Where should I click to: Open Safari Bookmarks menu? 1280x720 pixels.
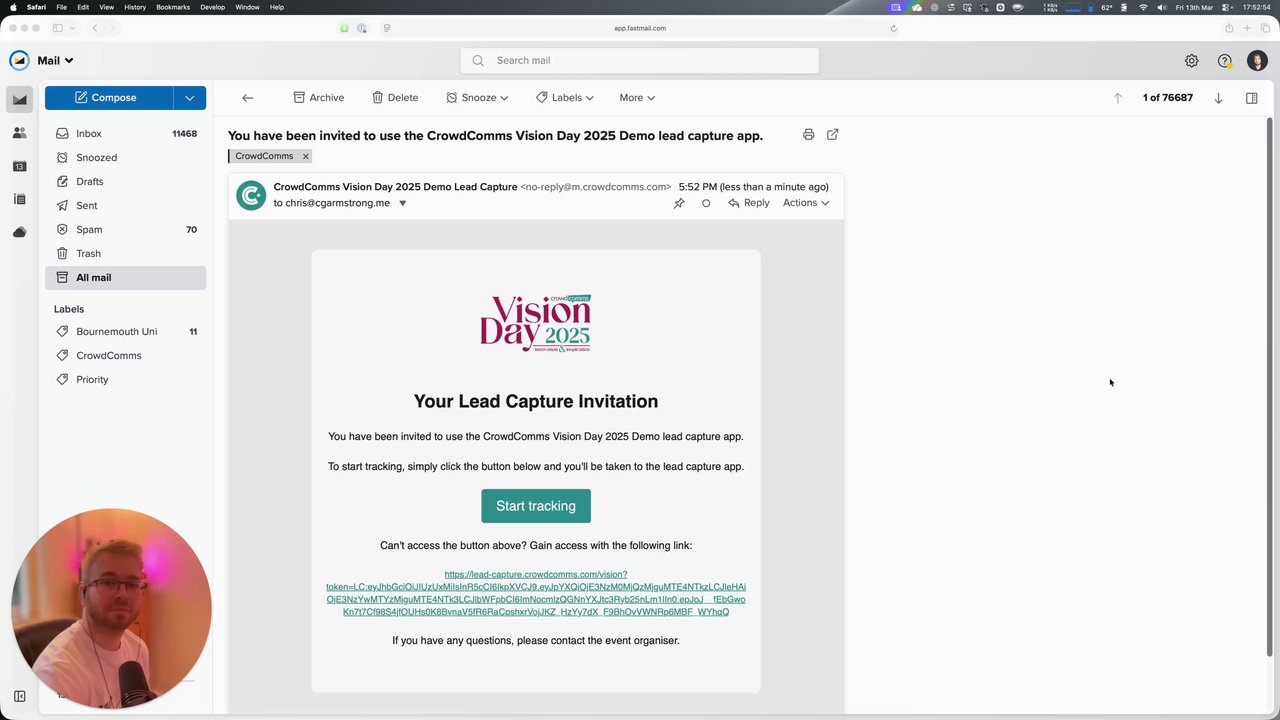point(173,7)
